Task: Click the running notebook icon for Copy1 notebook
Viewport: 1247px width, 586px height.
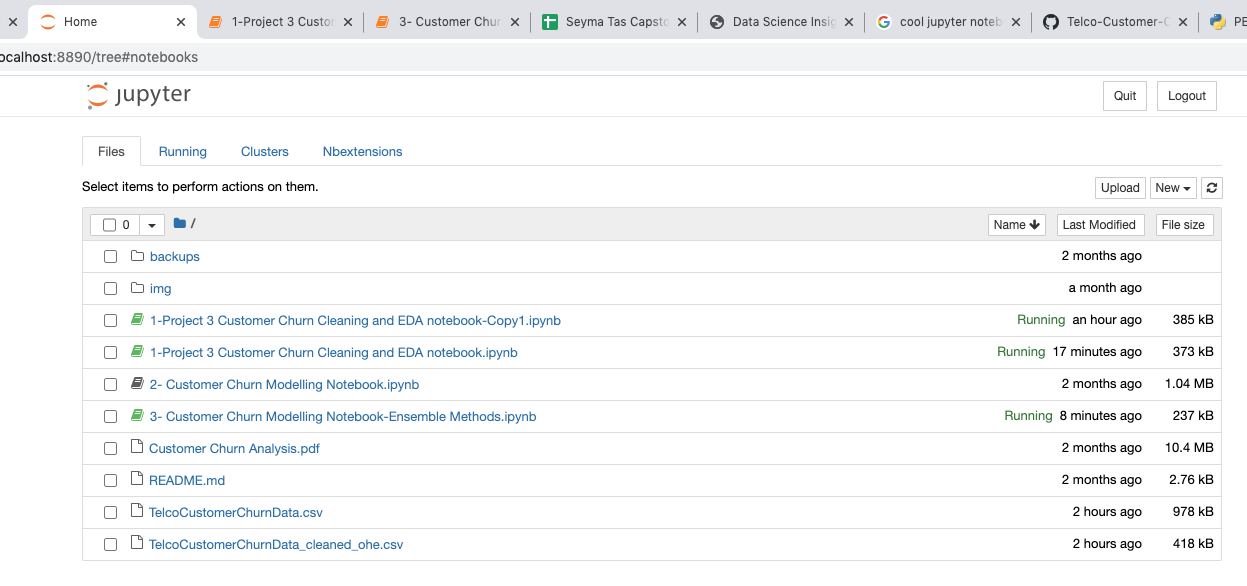Action: 138,321
